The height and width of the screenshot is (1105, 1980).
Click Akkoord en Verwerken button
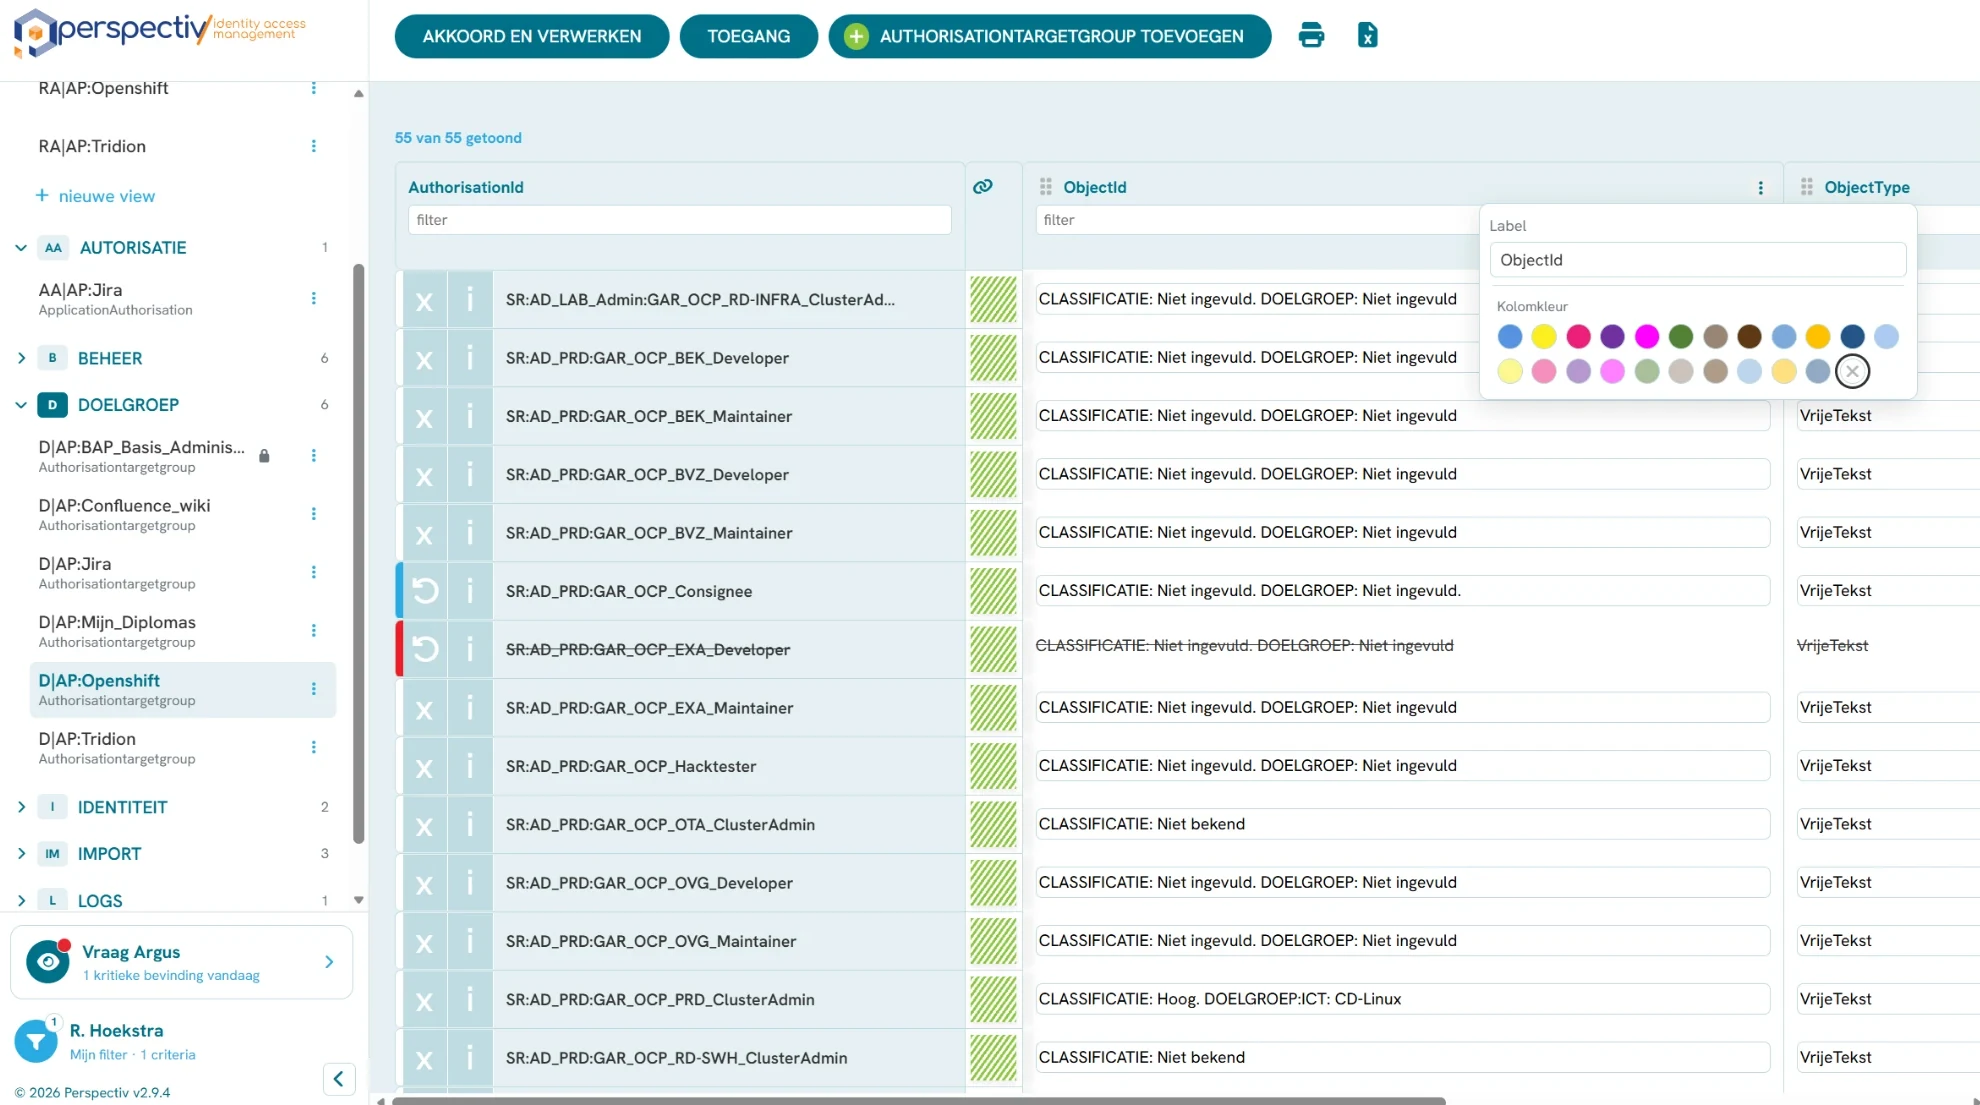pyautogui.click(x=532, y=36)
